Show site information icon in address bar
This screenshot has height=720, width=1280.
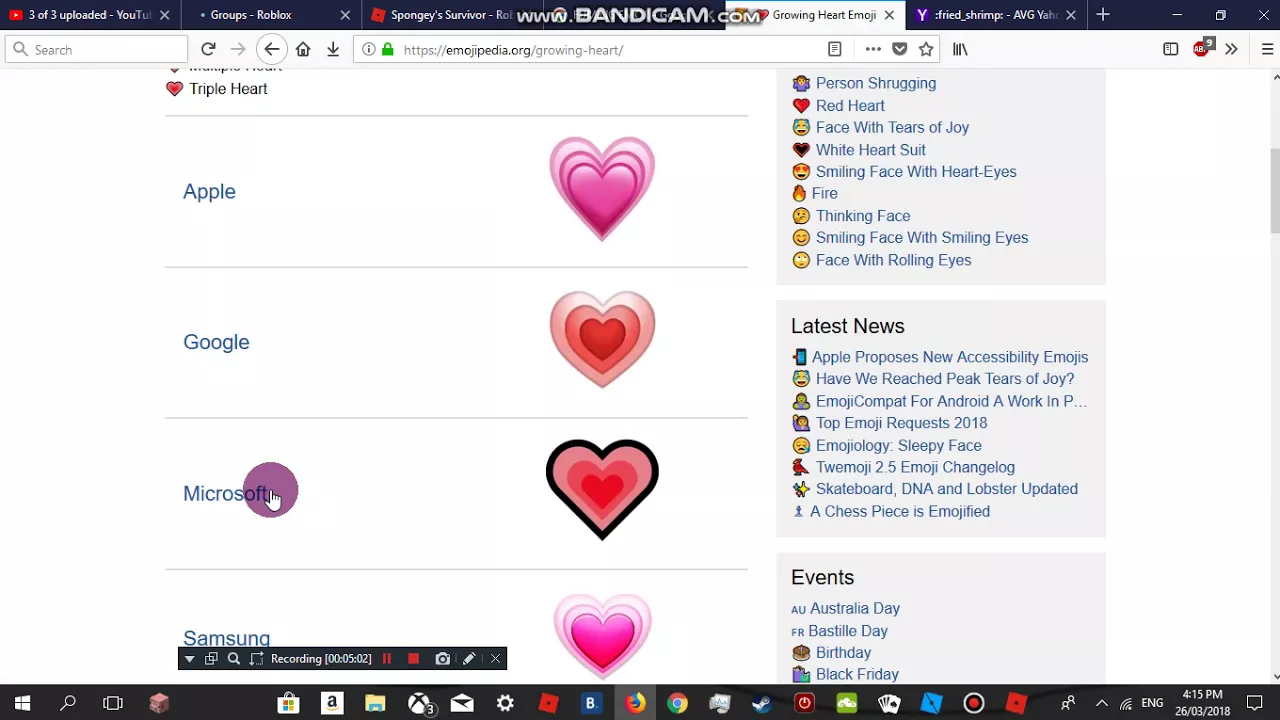[369, 49]
